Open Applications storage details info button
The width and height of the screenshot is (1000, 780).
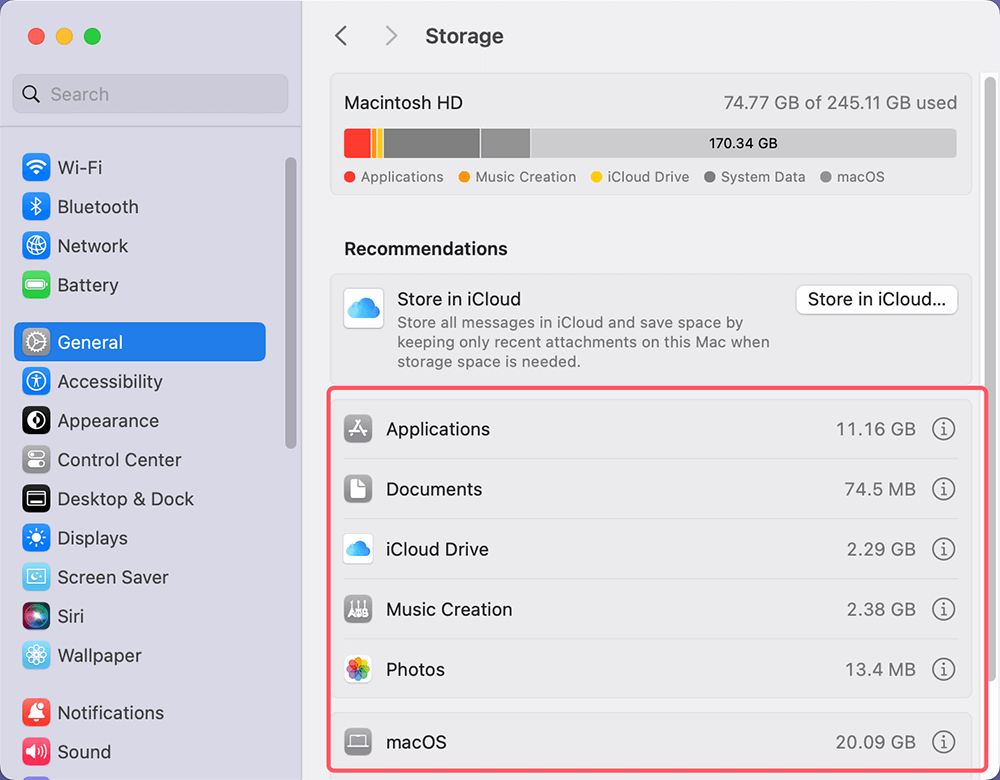point(943,429)
